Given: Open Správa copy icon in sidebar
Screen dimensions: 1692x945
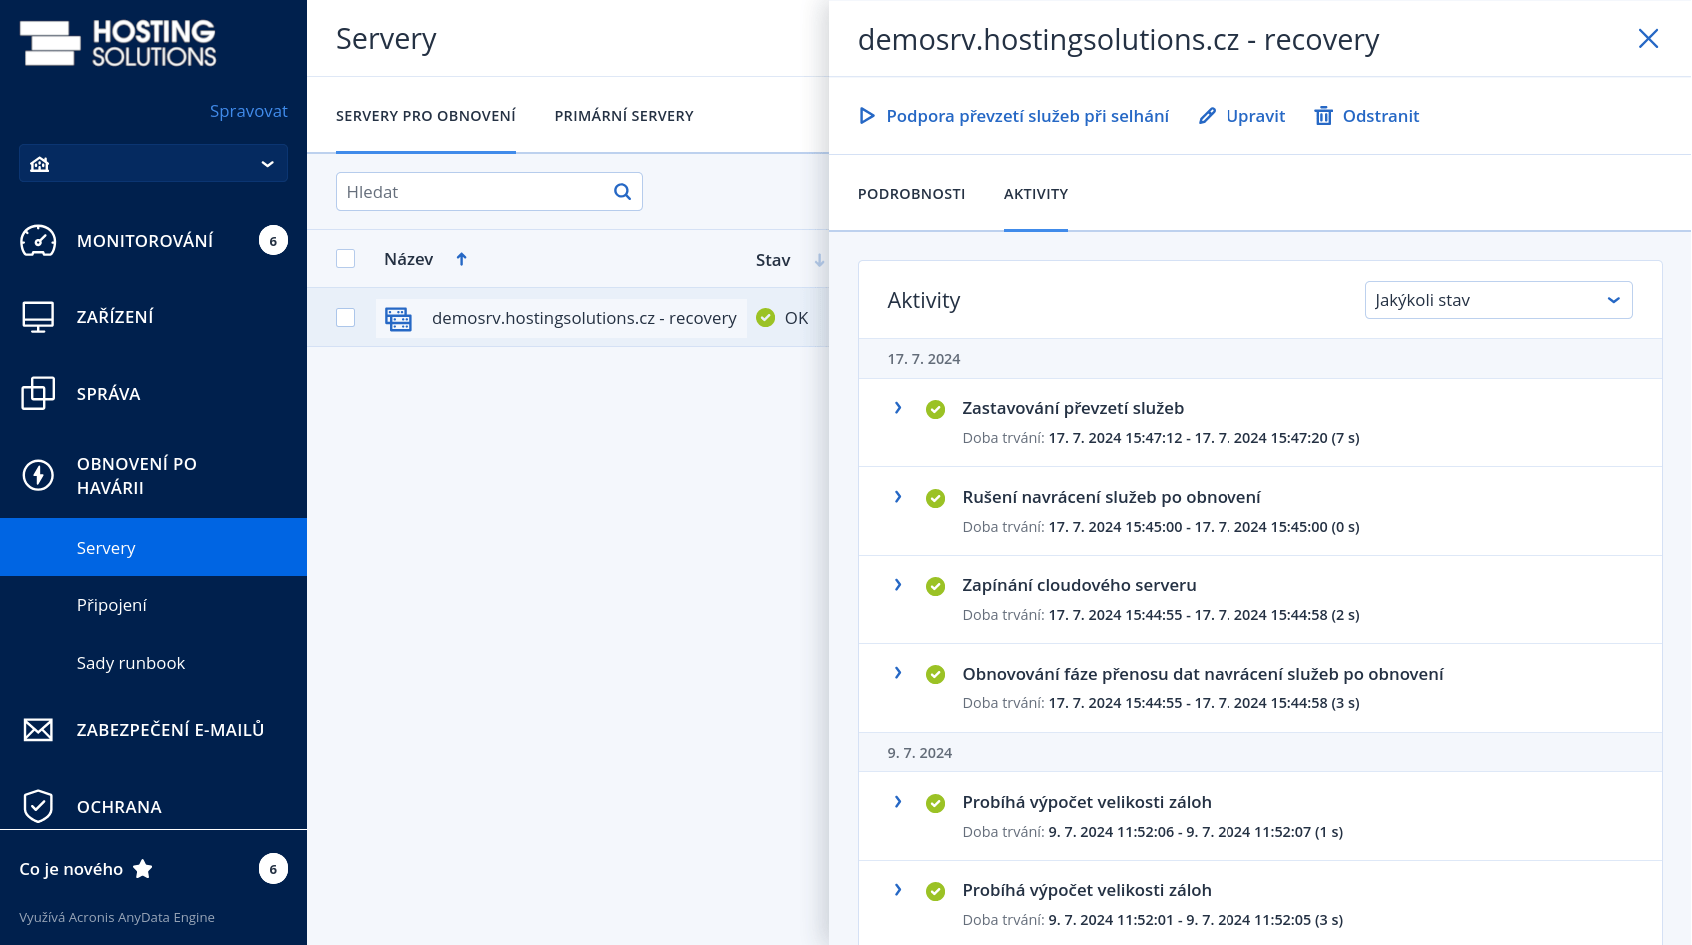Looking at the screenshot, I should coord(38,393).
